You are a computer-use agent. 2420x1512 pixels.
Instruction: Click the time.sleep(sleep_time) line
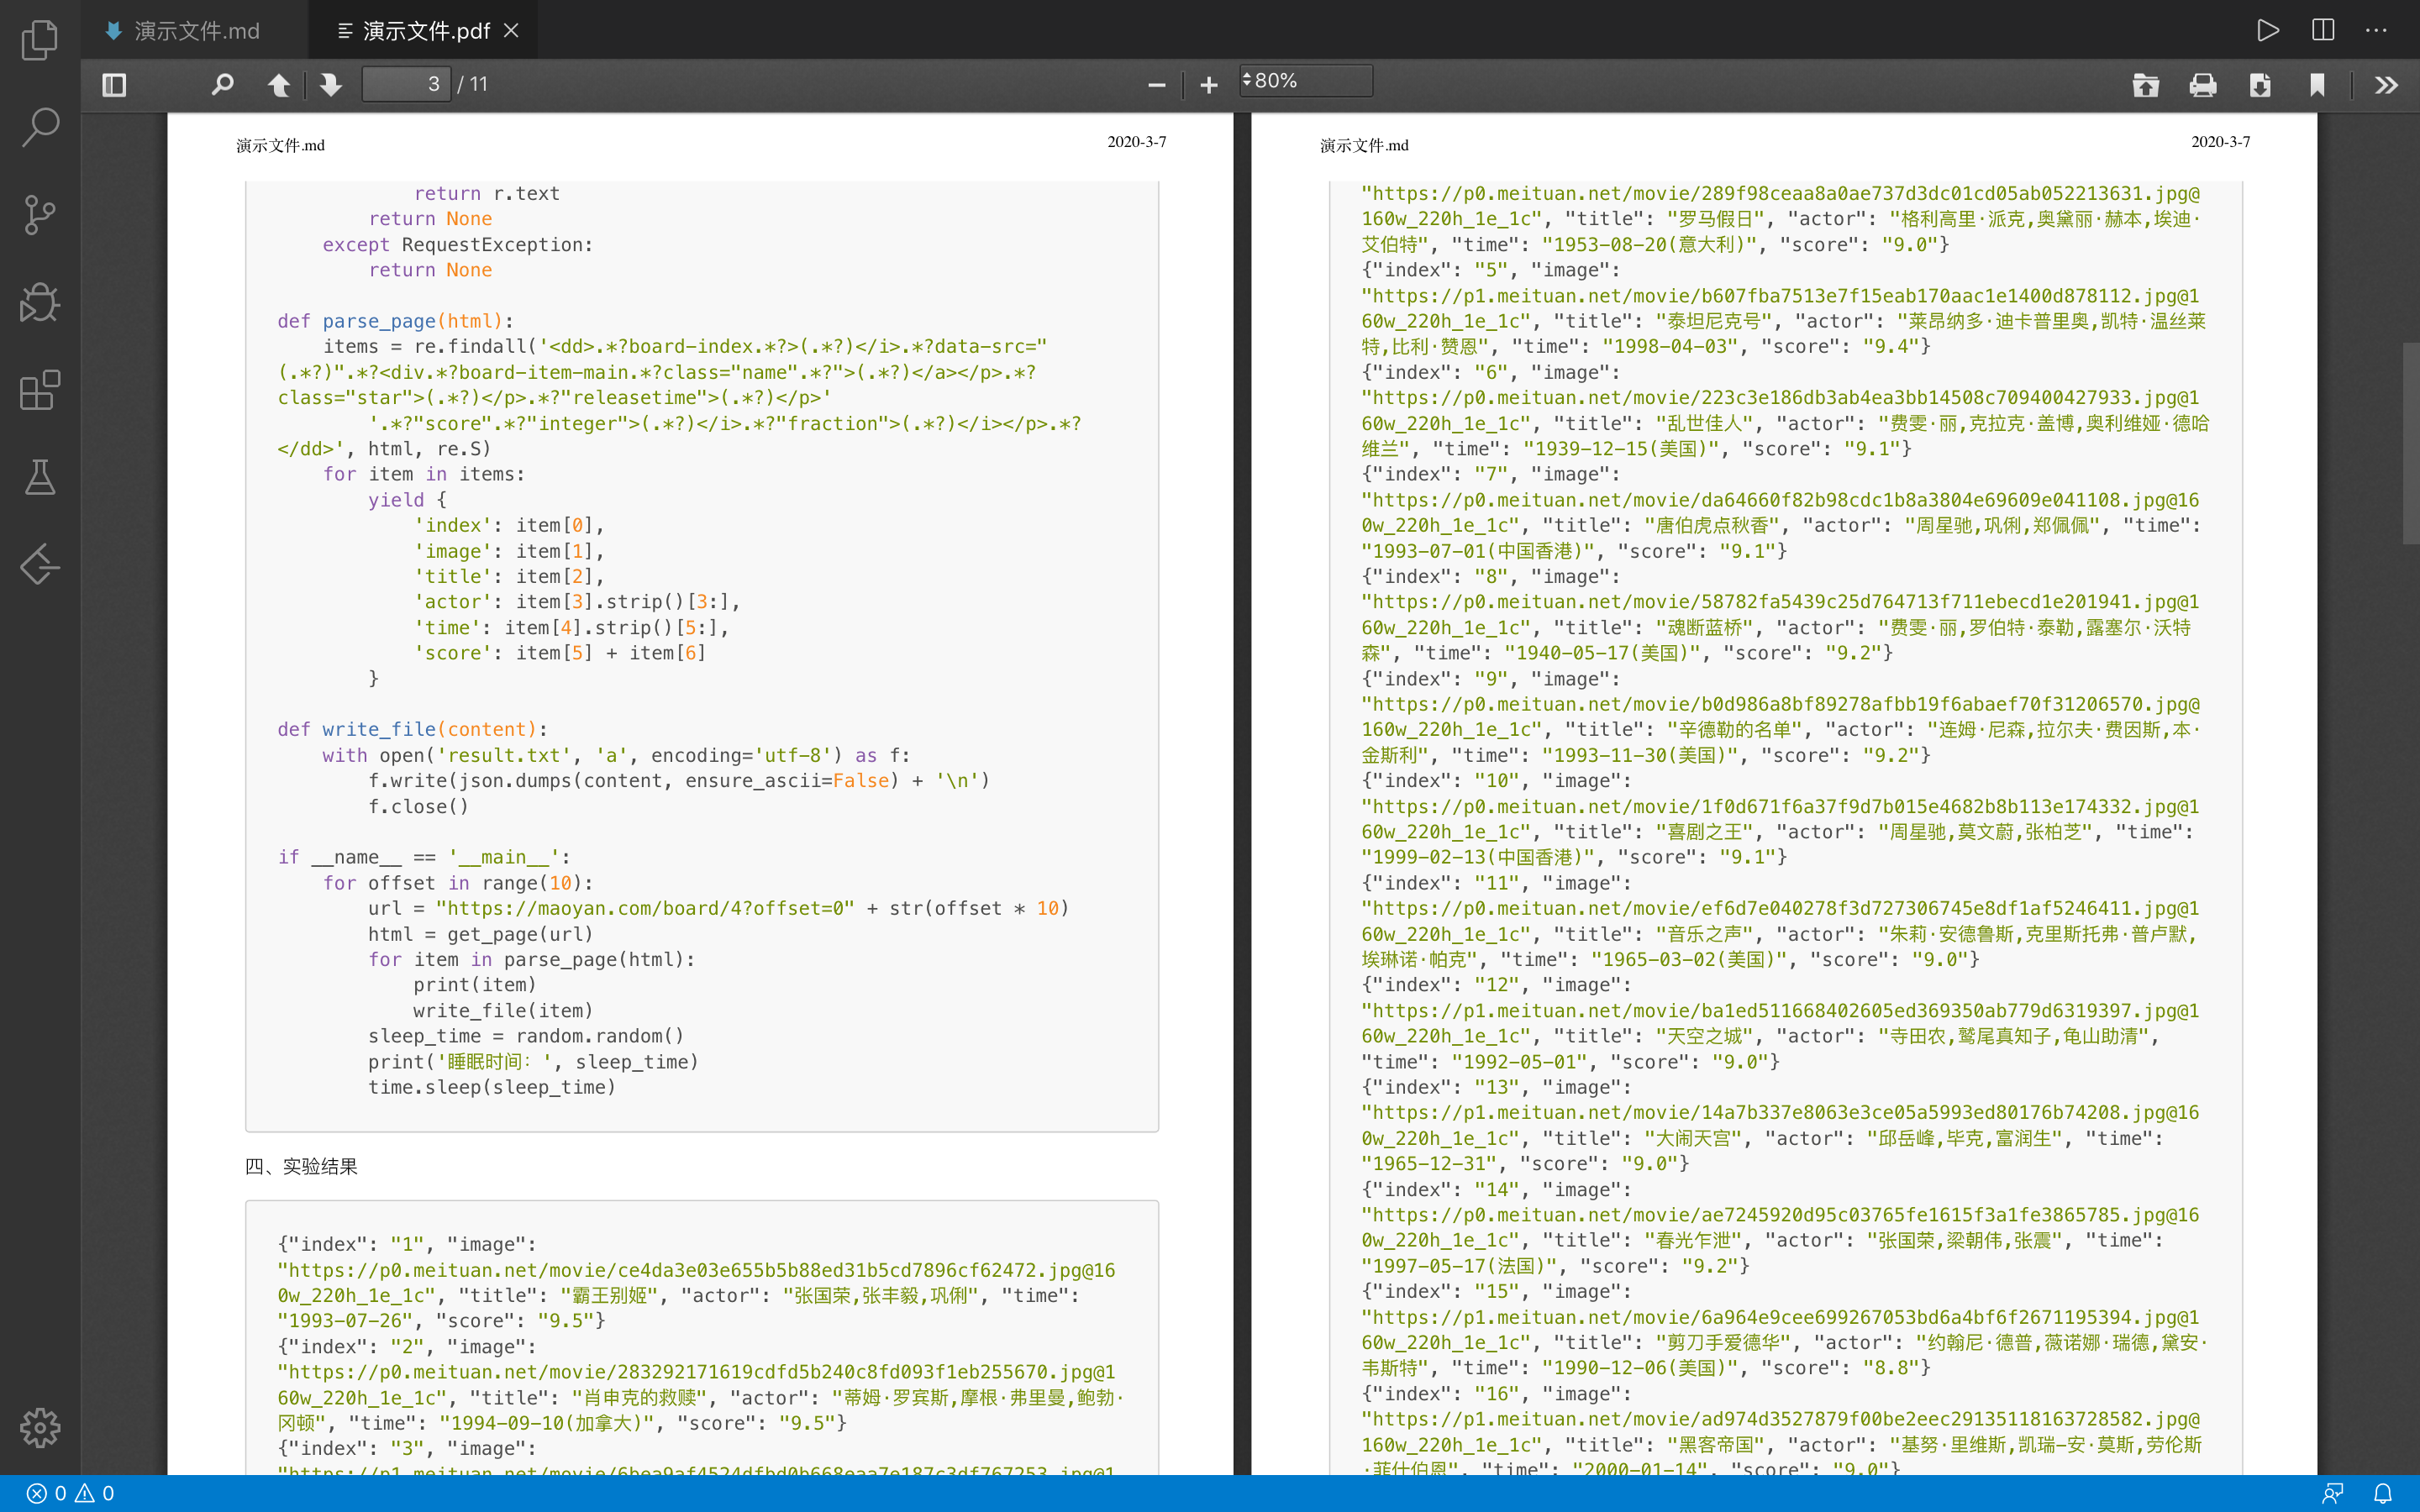tap(492, 1087)
